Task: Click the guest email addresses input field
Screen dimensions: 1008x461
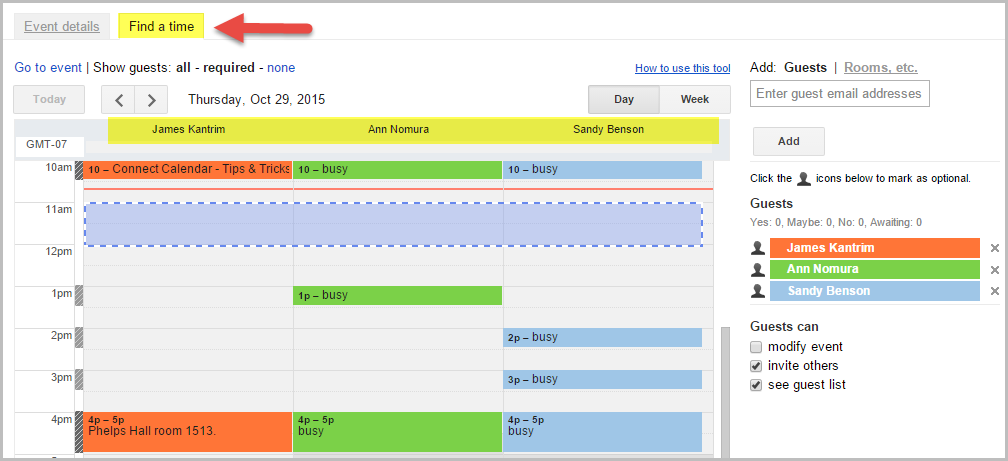Action: pyautogui.click(x=840, y=94)
